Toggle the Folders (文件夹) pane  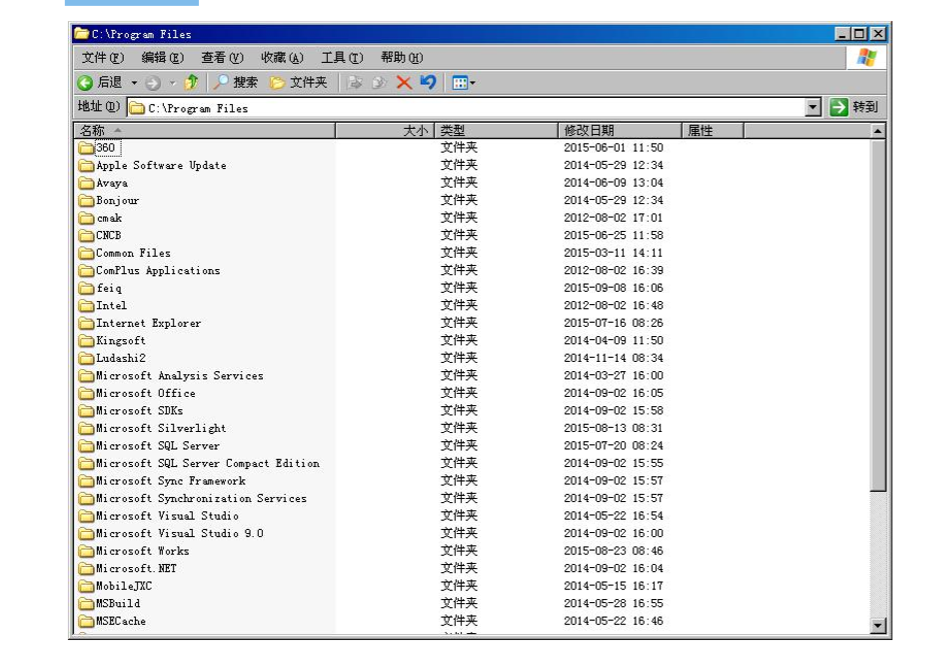(x=298, y=82)
